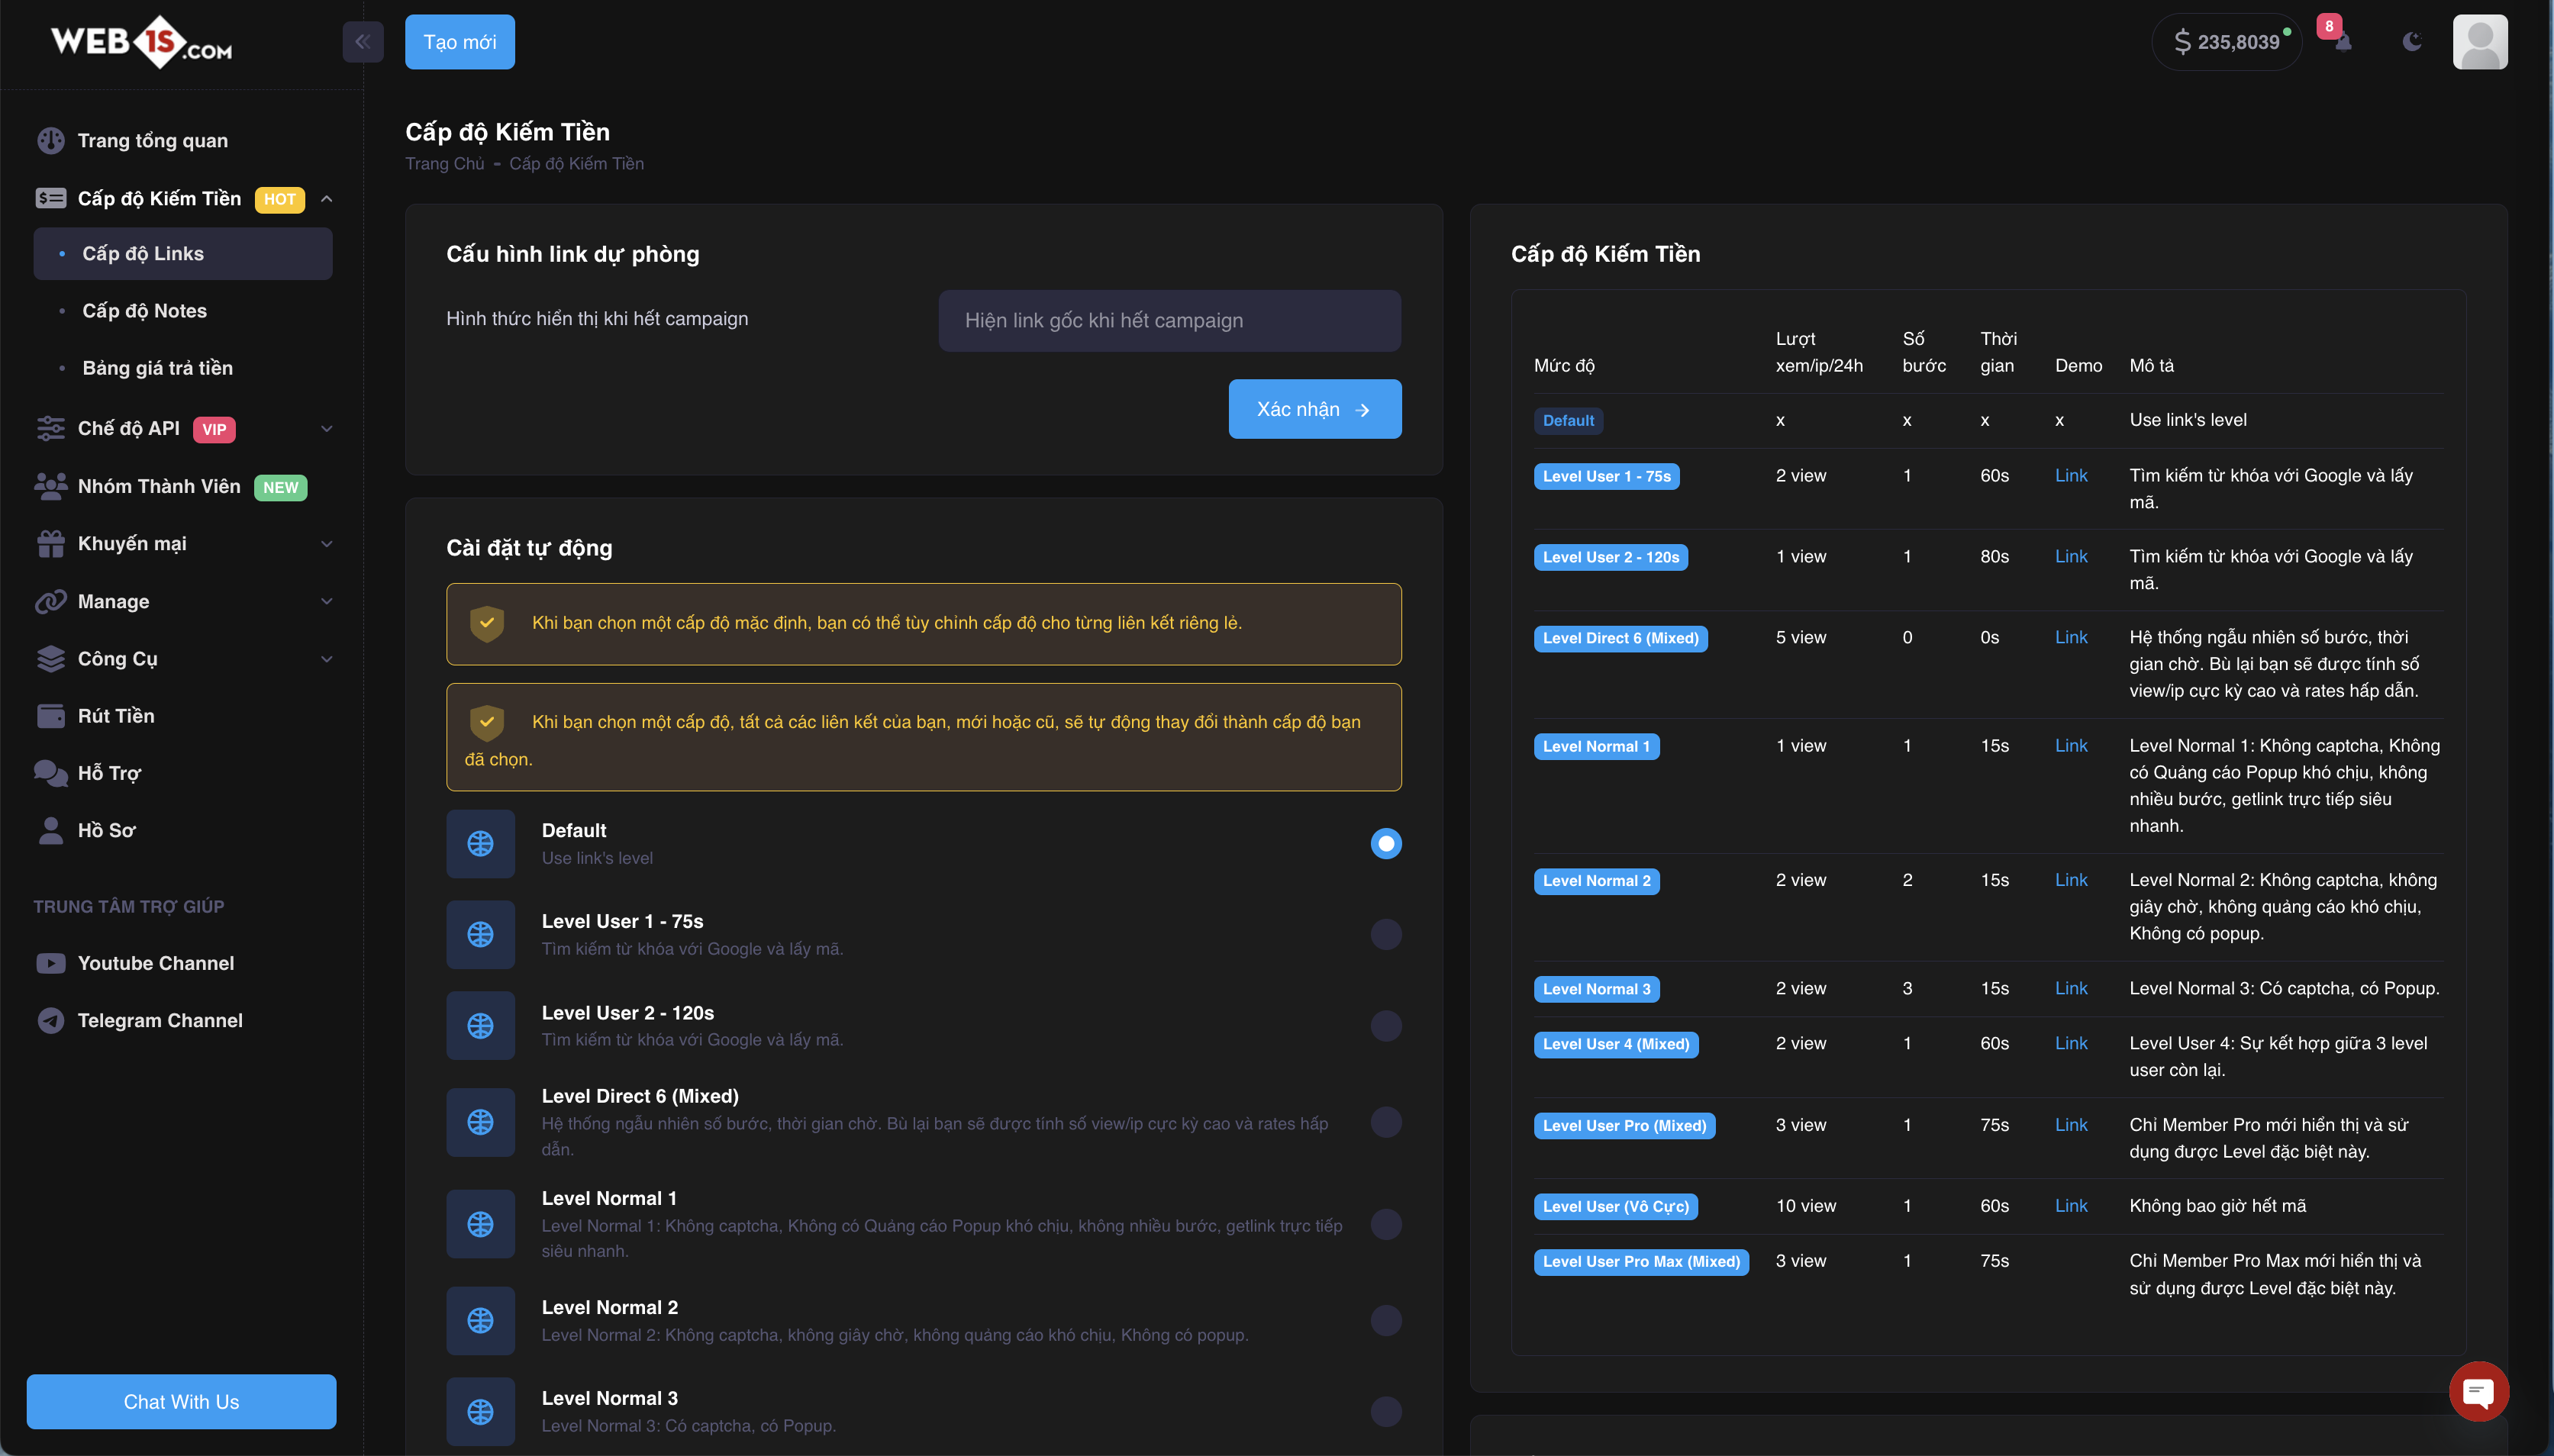The width and height of the screenshot is (2554, 1456).
Task: Select Level Normal 2 radio button
Action: click(x=1386, y=1321)
